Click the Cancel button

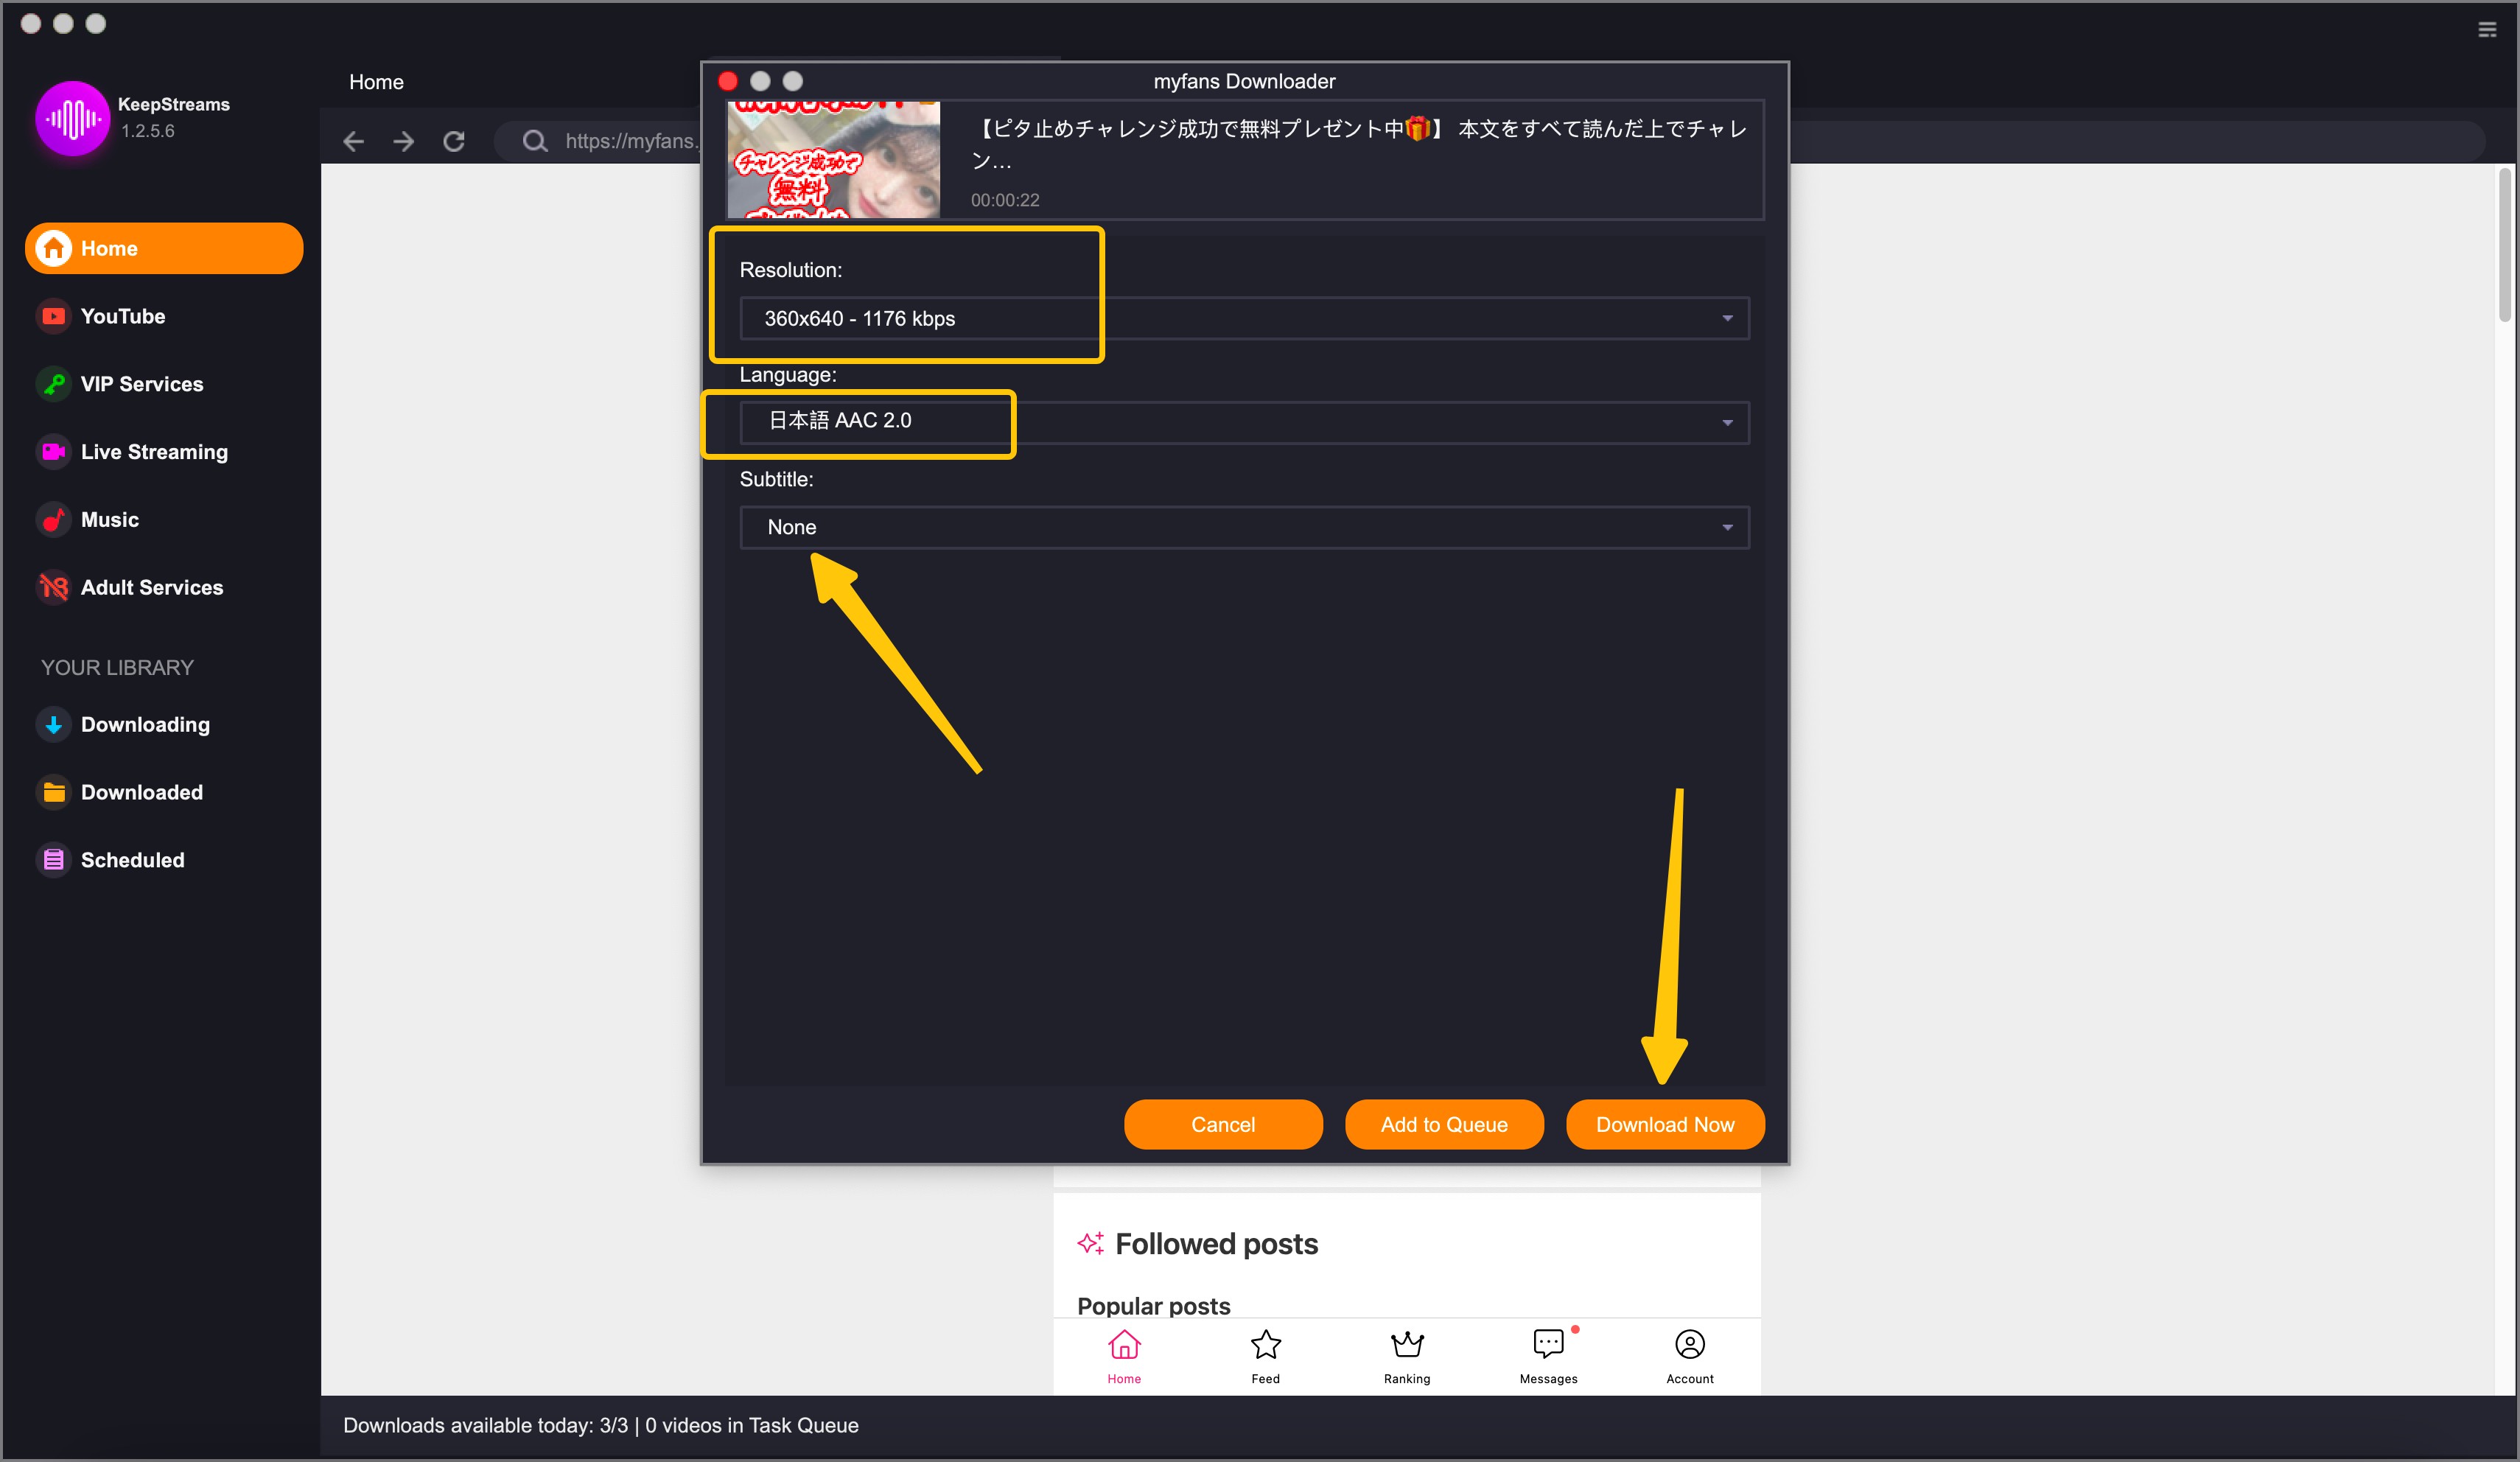click(1223, 1124)
